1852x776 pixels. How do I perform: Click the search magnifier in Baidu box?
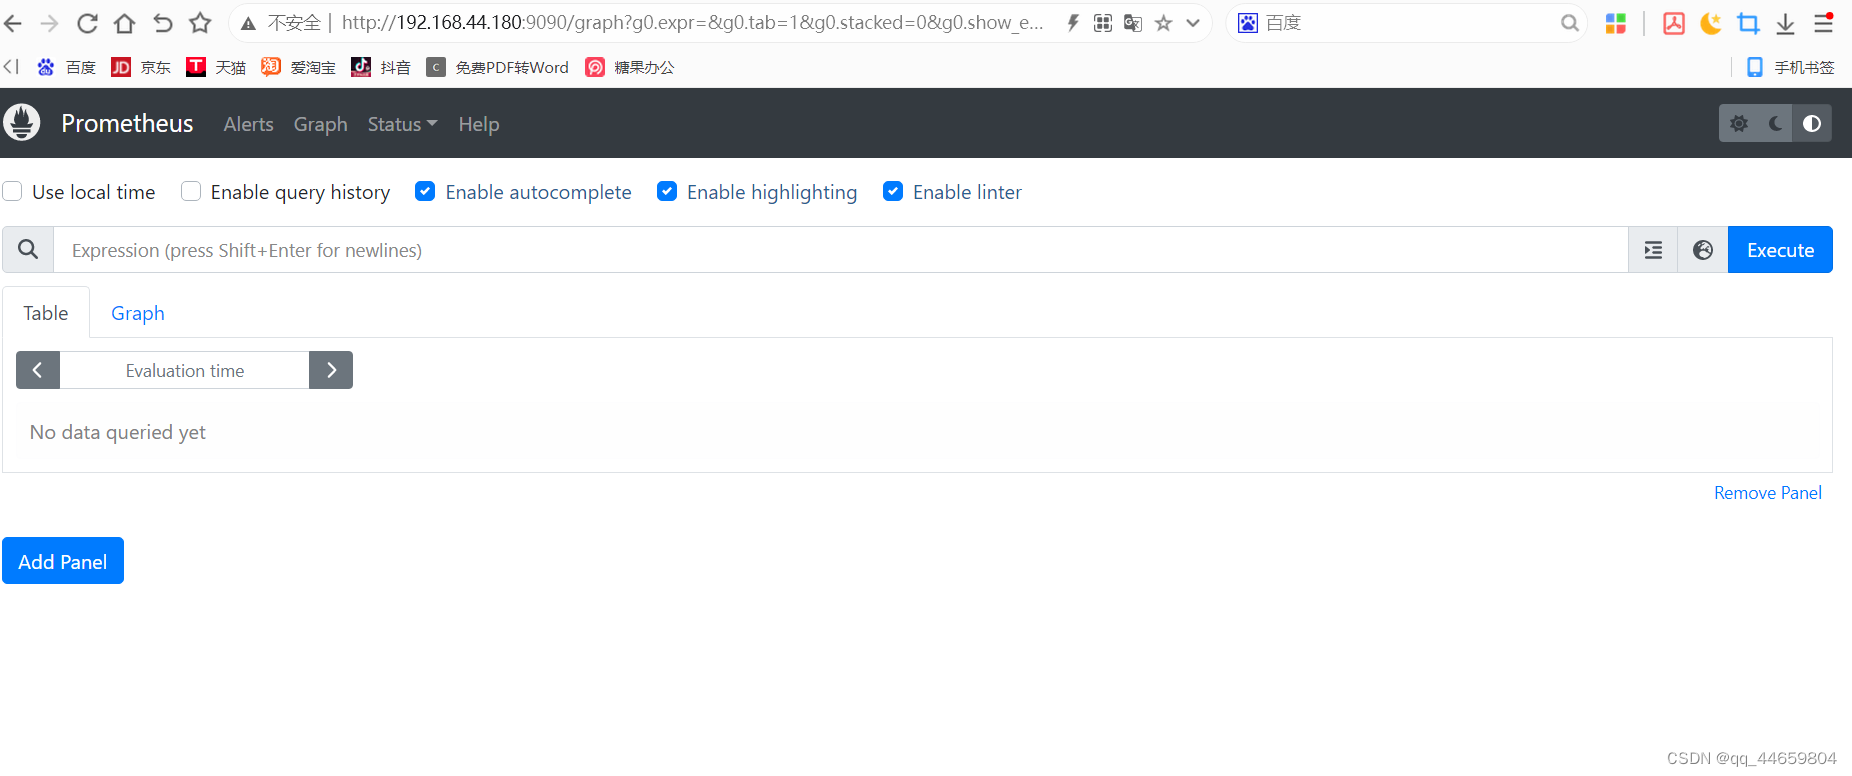coord(1569,23)
